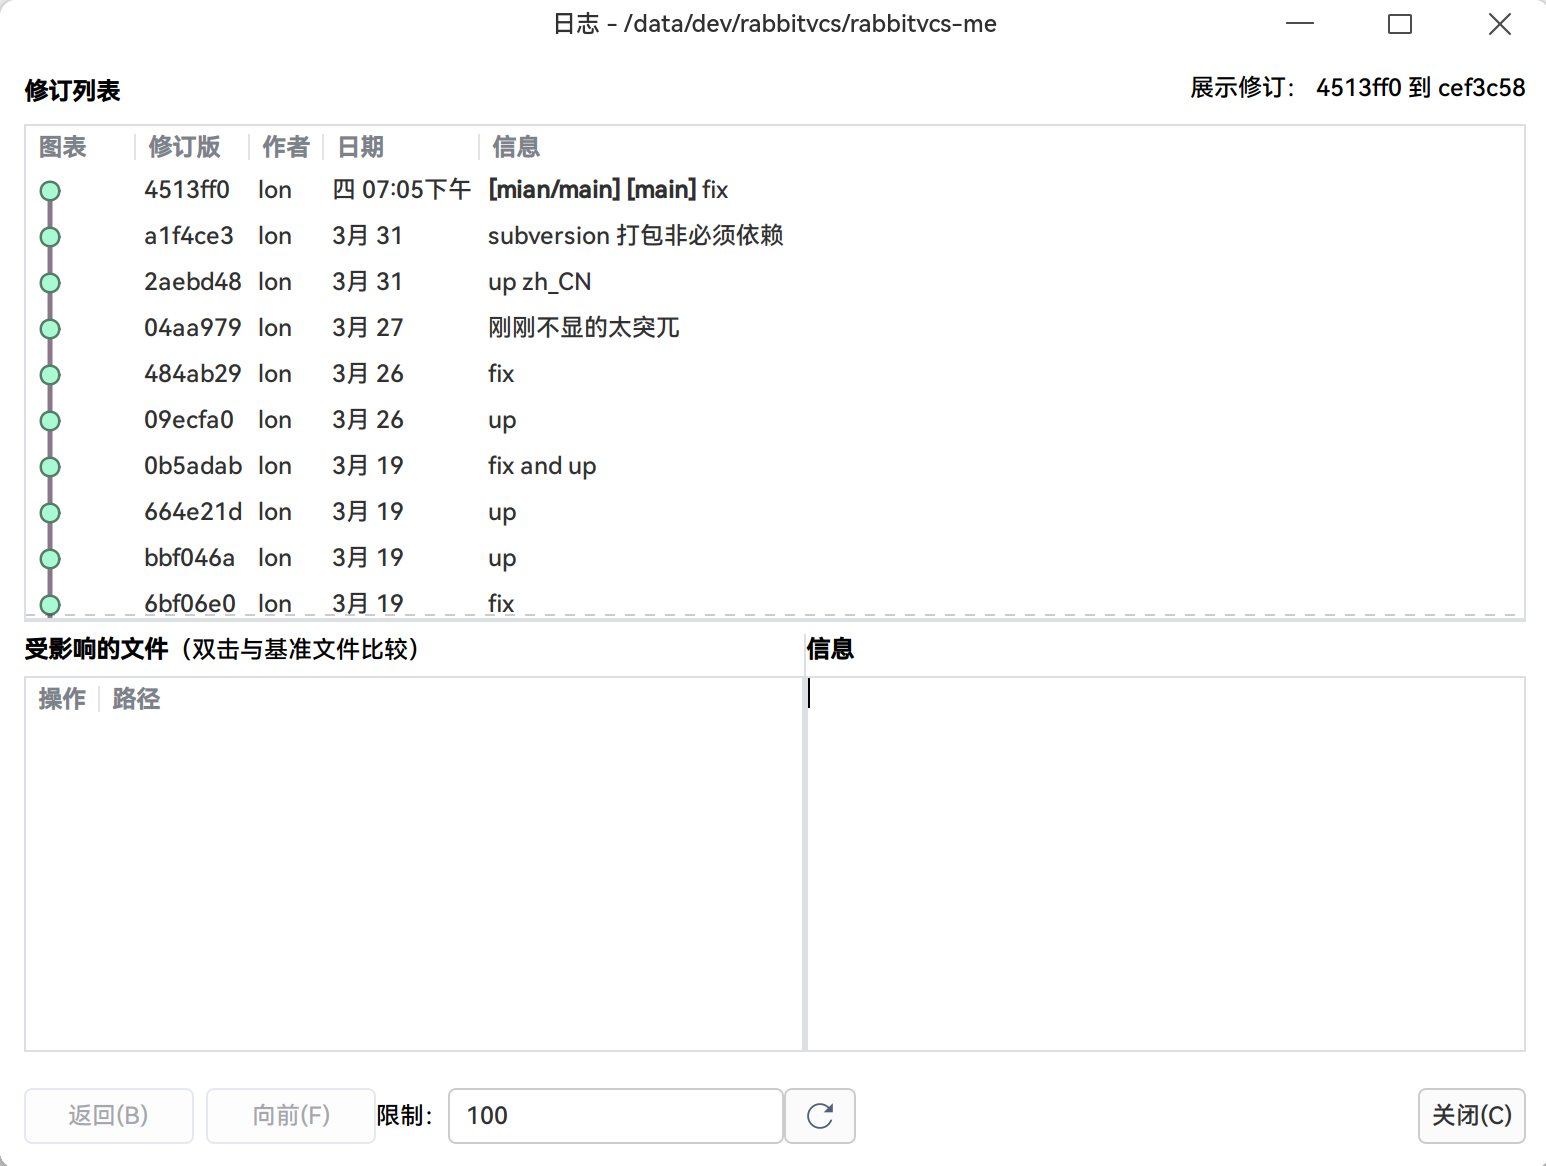
Task: Click the 限制 value input field
Action: (615, 1116)
